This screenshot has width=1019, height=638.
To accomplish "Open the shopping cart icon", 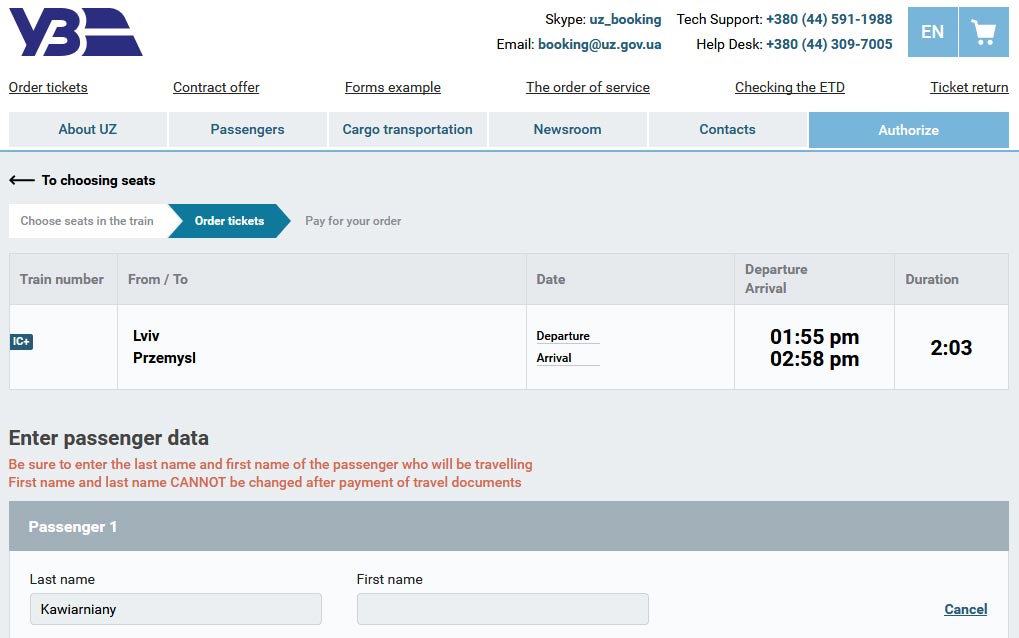I will [984, 32].
